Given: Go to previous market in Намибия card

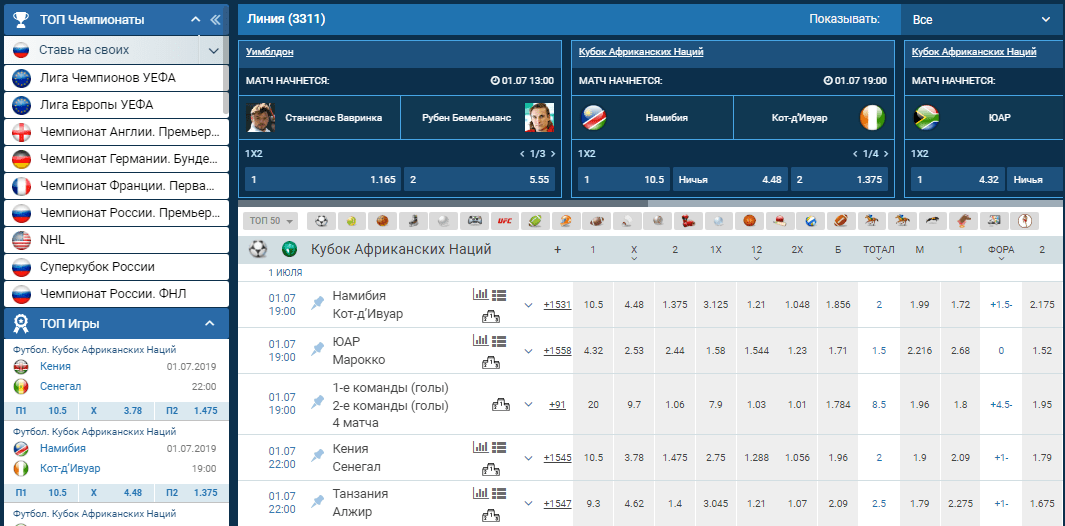Looking at the screenshot, I should click(x=854, y=154).
